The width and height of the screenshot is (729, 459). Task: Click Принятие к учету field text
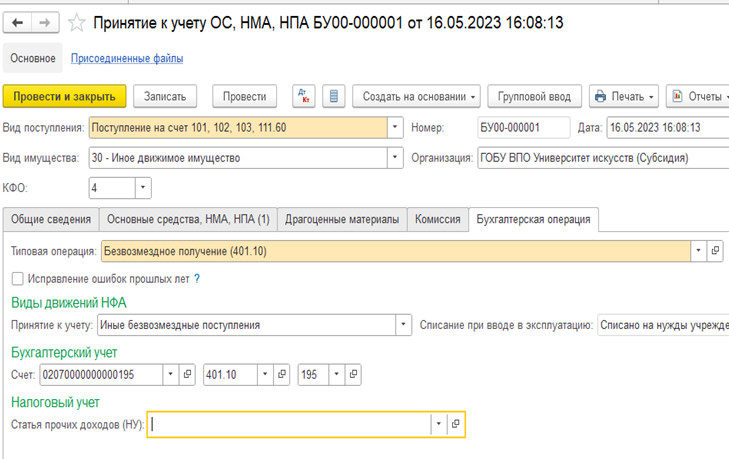pyautogui.click(x=246, y=325)
